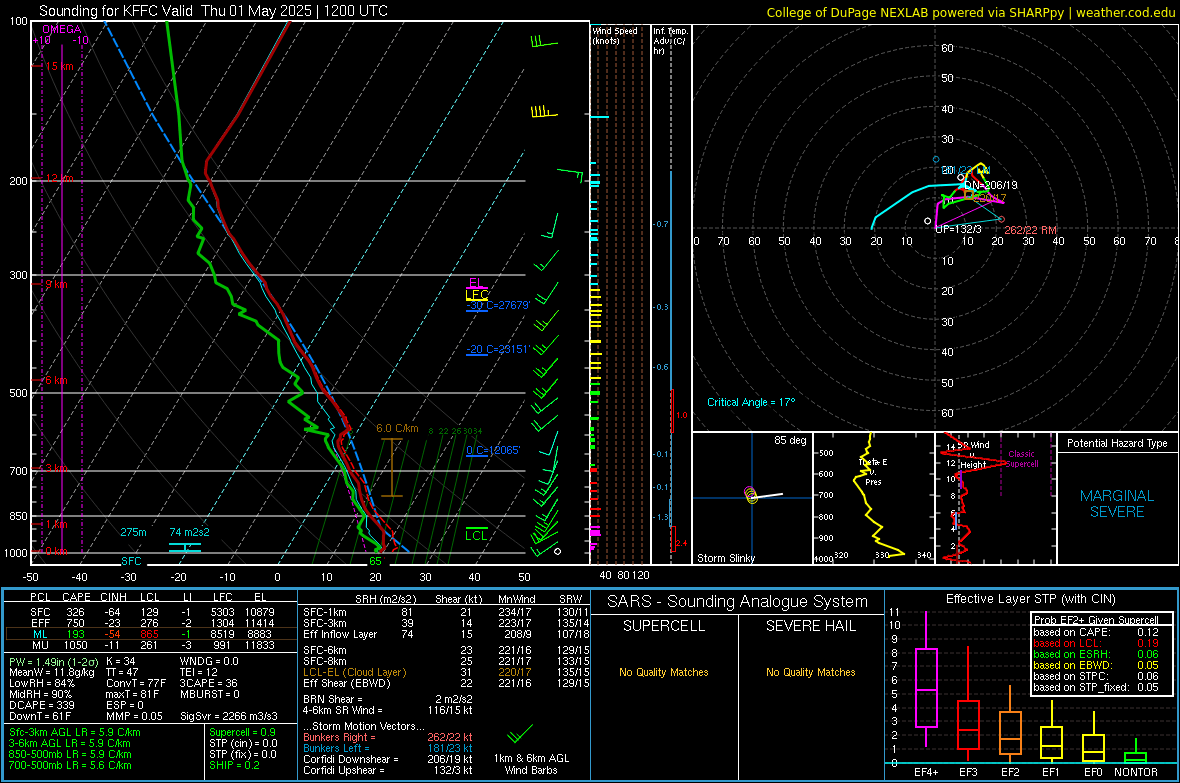Click the Critical Angle = 17° text
This screenshot has width=1180, height=783.
pos(751,403)
